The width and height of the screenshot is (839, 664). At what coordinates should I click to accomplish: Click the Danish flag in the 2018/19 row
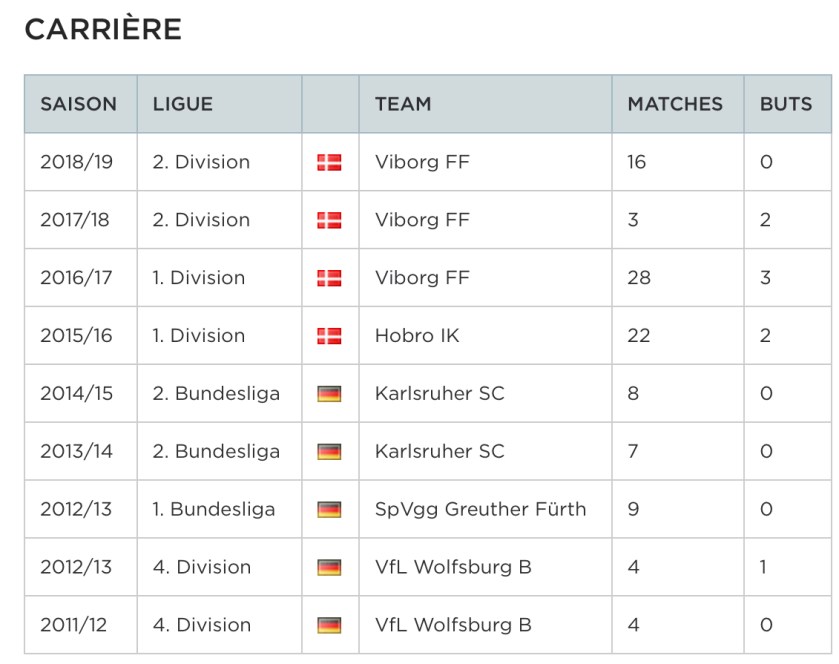pyautogui.click(x=329, y=162)
